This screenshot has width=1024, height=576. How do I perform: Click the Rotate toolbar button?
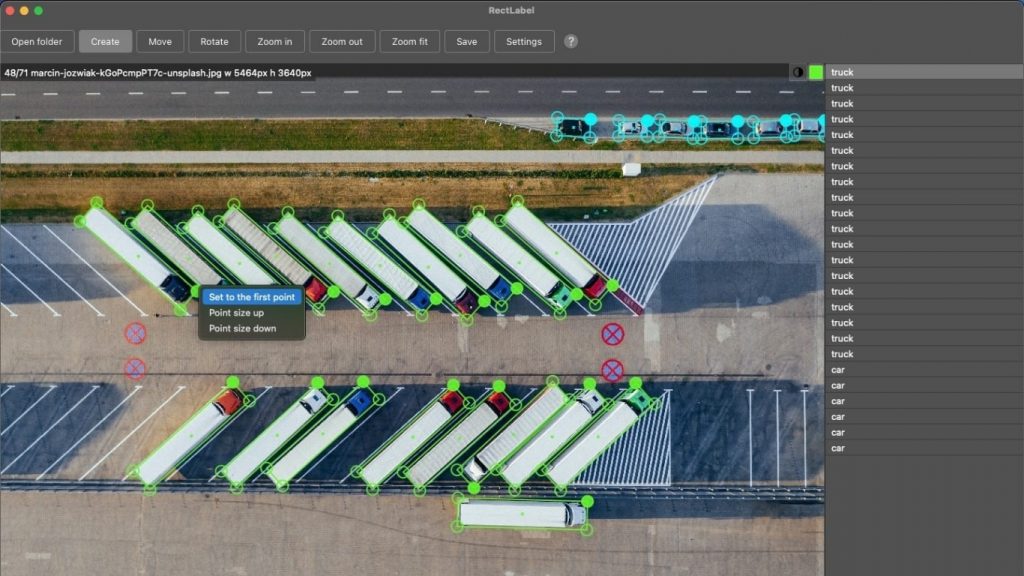tap(214, 42)
